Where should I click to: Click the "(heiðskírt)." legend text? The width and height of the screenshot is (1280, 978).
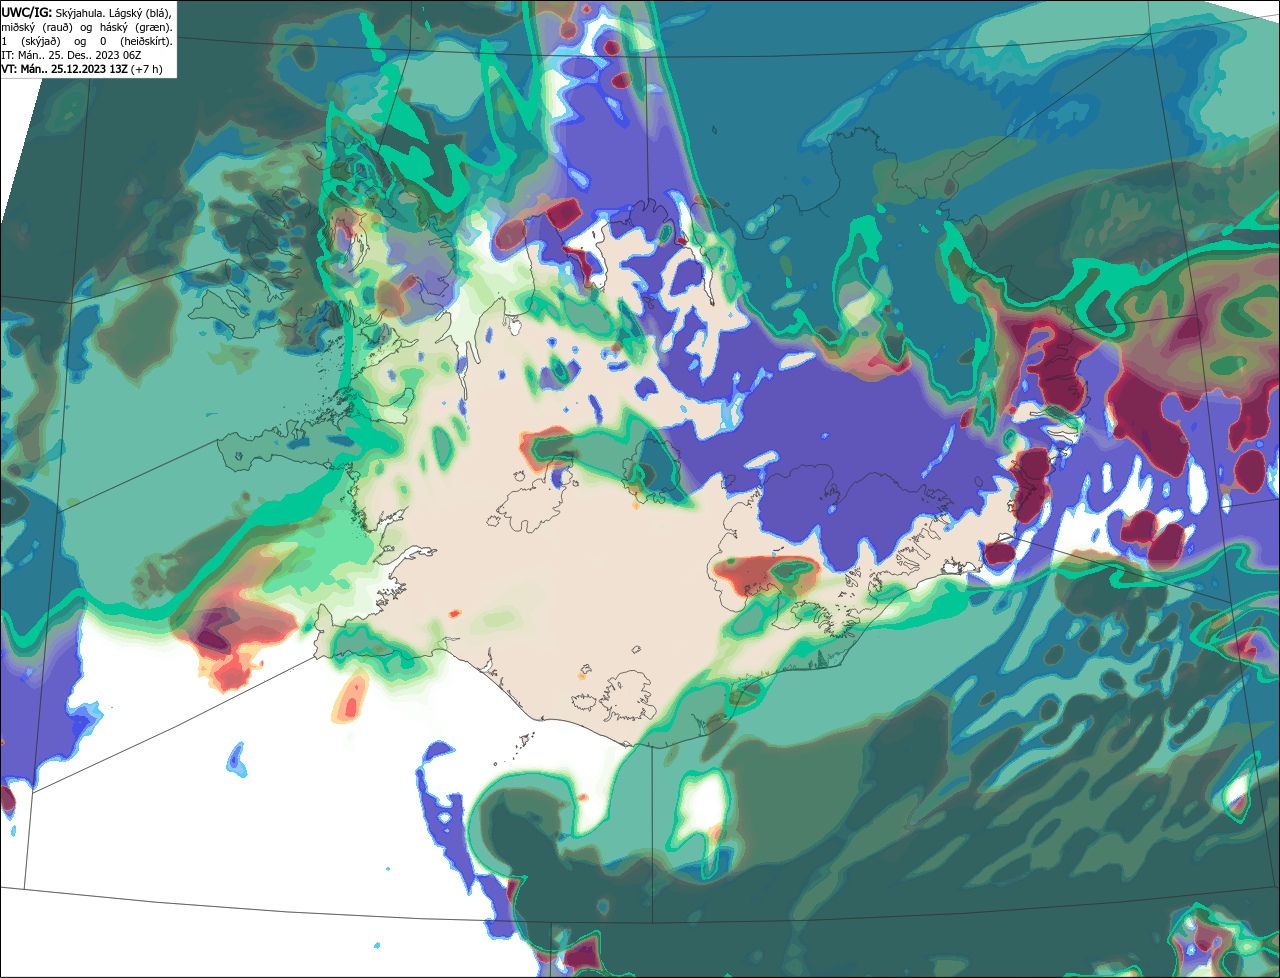click(x=146, y=42)
